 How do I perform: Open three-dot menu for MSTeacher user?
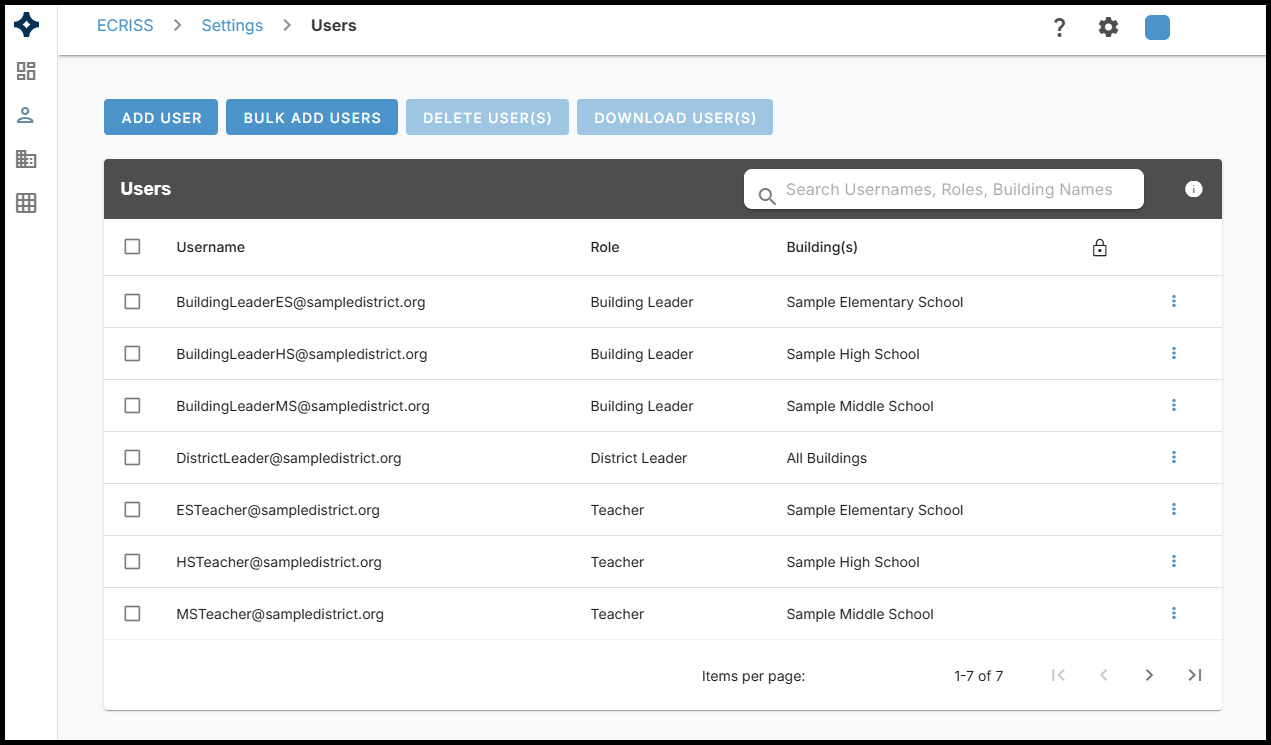point(1173,613)
